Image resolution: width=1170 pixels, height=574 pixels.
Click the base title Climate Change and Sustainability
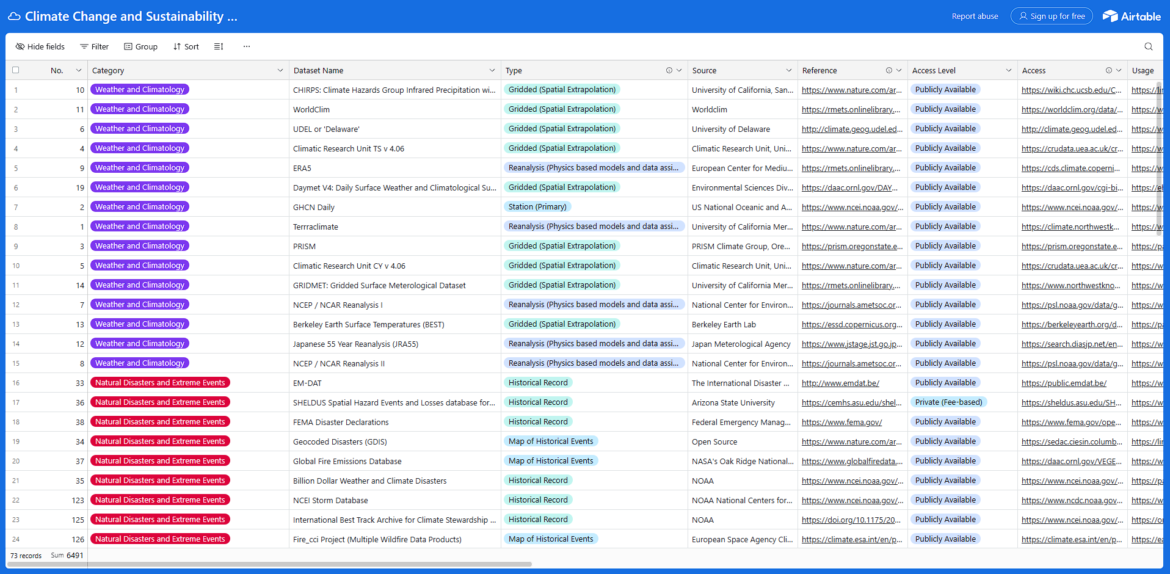coord(131,16)
